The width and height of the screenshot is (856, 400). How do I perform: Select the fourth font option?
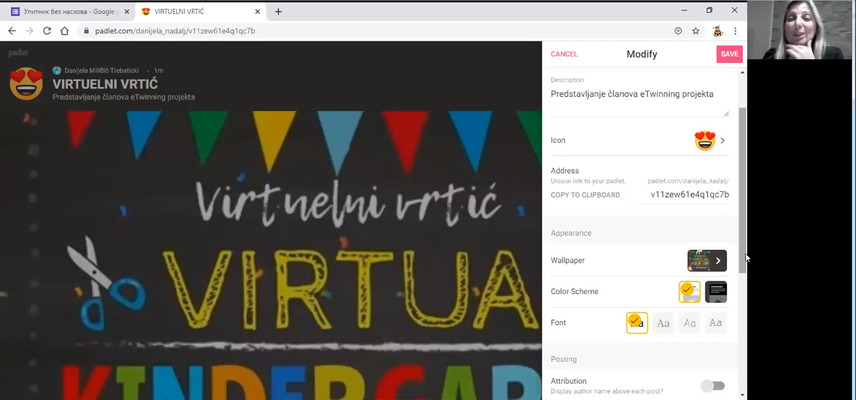pyautogui.click(x=716, y=323)
